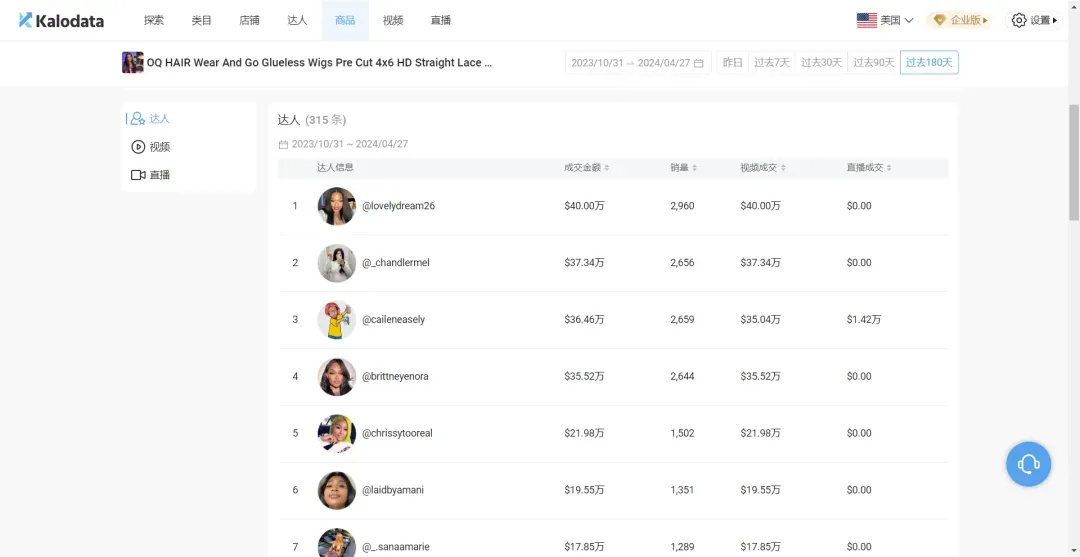The width and height of the screenshot is (1080, 557).
Task: Click the calendar icon in date range picker
Action: pos(698,63)
